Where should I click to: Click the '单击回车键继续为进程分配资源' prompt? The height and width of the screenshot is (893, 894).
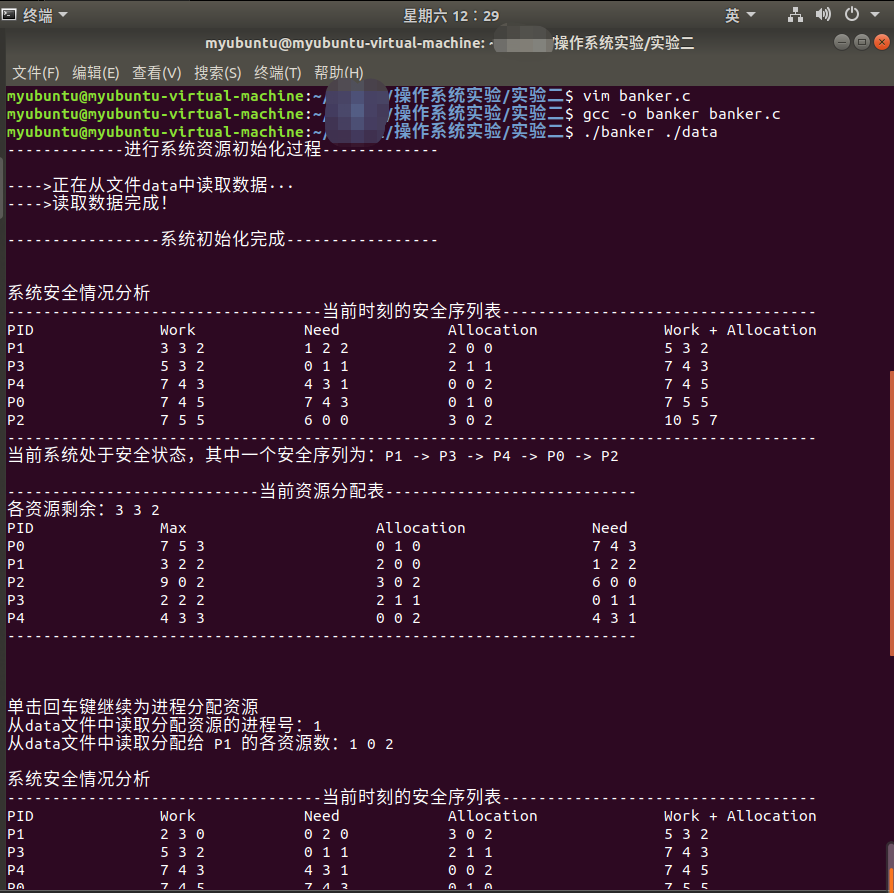pyautogui.click(x=133, y=707)
